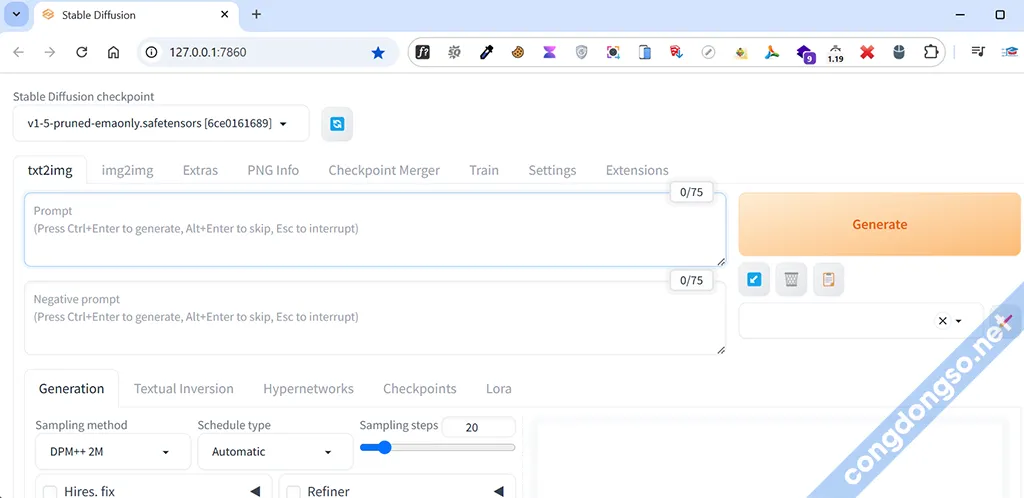Open the PNG Info tab
This screenshot has height=498, width=1024.
click(x=273, y=170)
